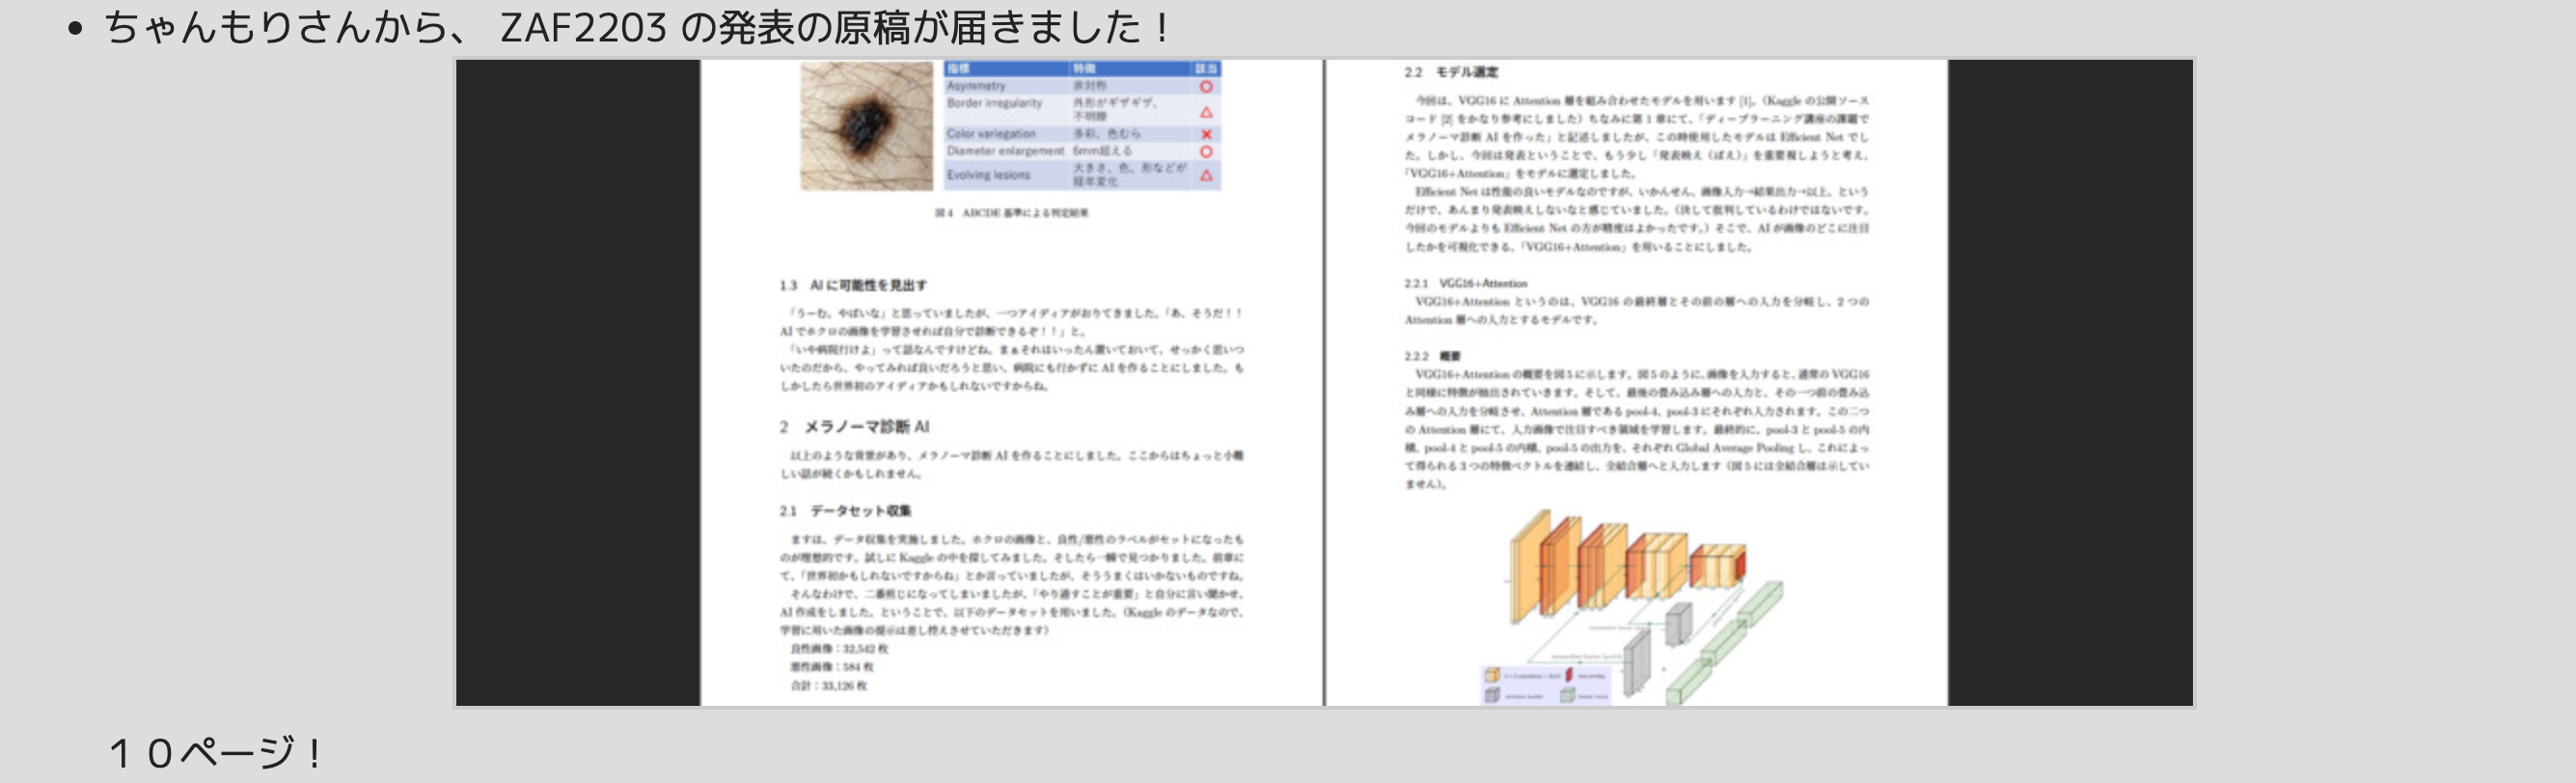Click the 2.2 モデル選定 heading
Image resolution: width=2576 pixels, height=783 pixels.
coord(1450,72)
